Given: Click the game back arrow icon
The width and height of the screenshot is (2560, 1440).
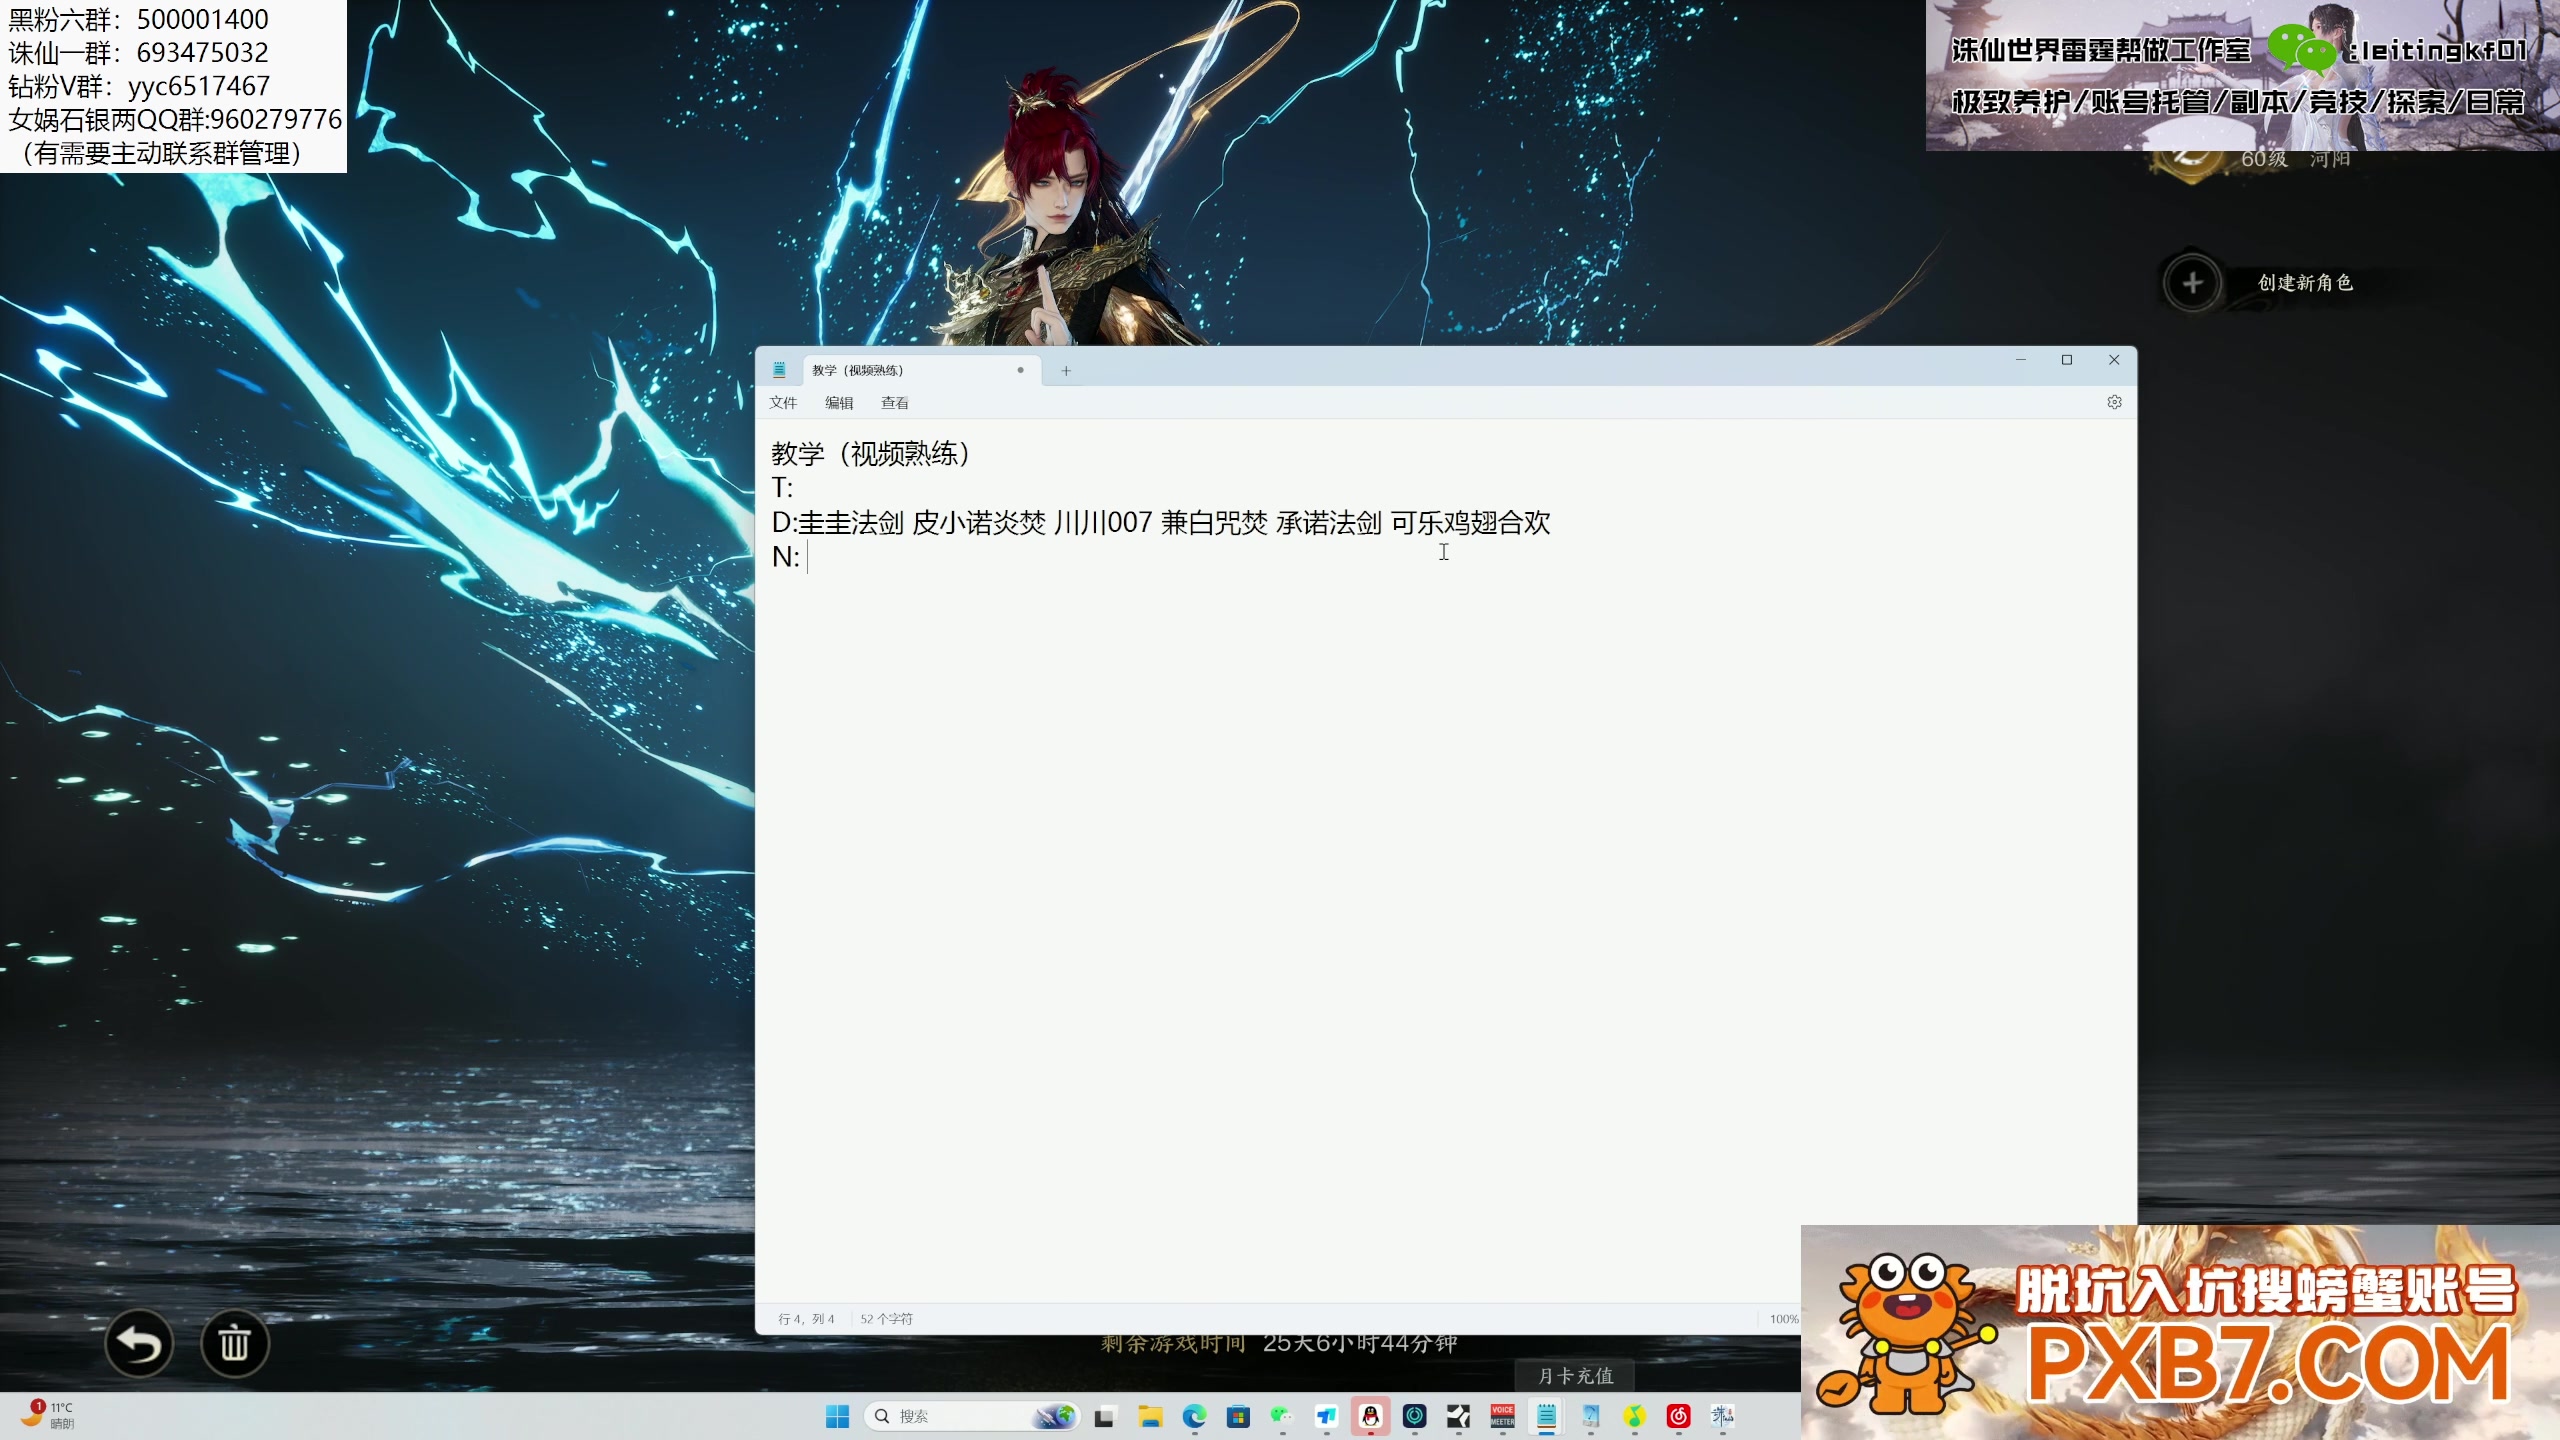Looking at the screenshot, I should pos(139,1344).
